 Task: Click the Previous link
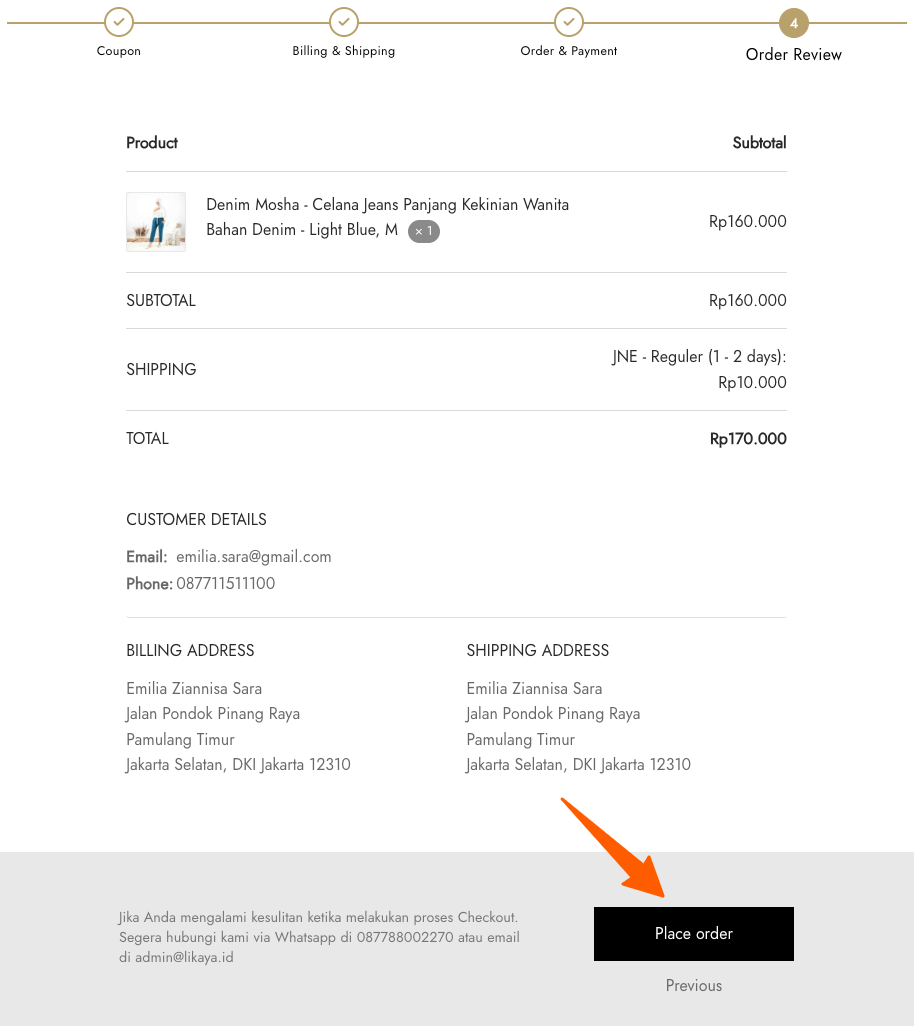(694, 986)
